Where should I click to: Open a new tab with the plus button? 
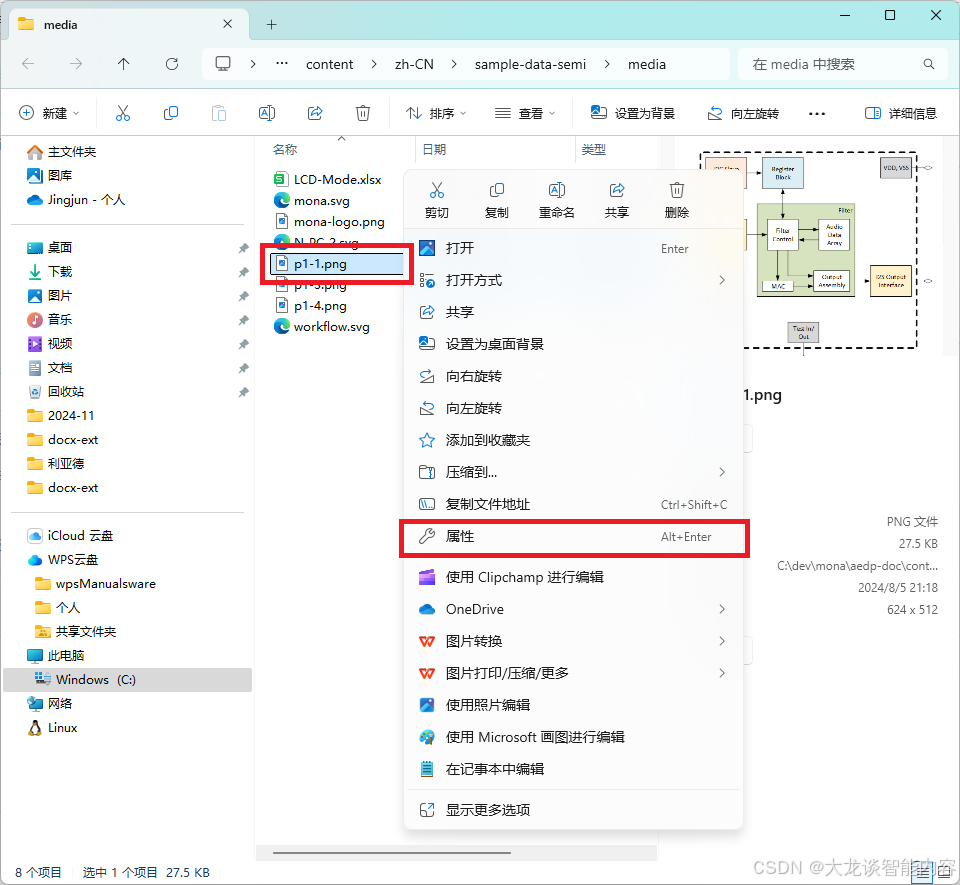coord(272,24)
